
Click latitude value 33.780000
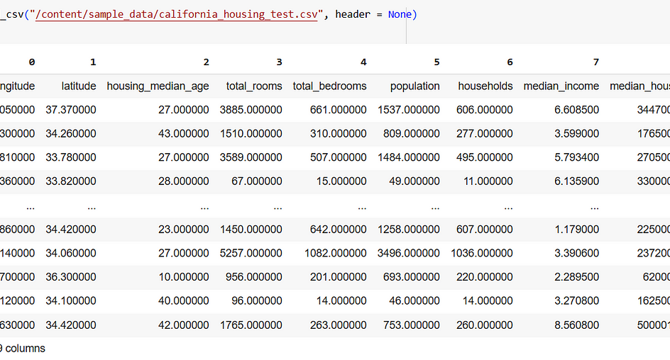click(x=71, y=158)
